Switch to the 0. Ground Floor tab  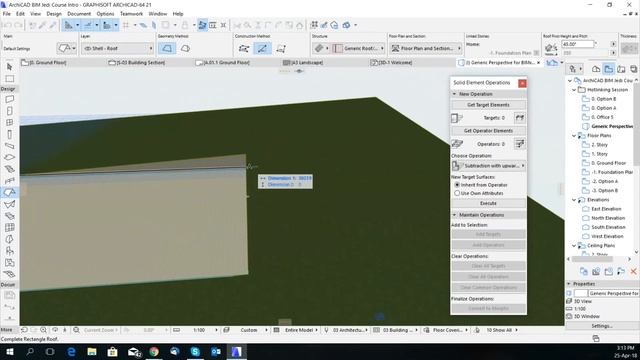click(44, 62)
